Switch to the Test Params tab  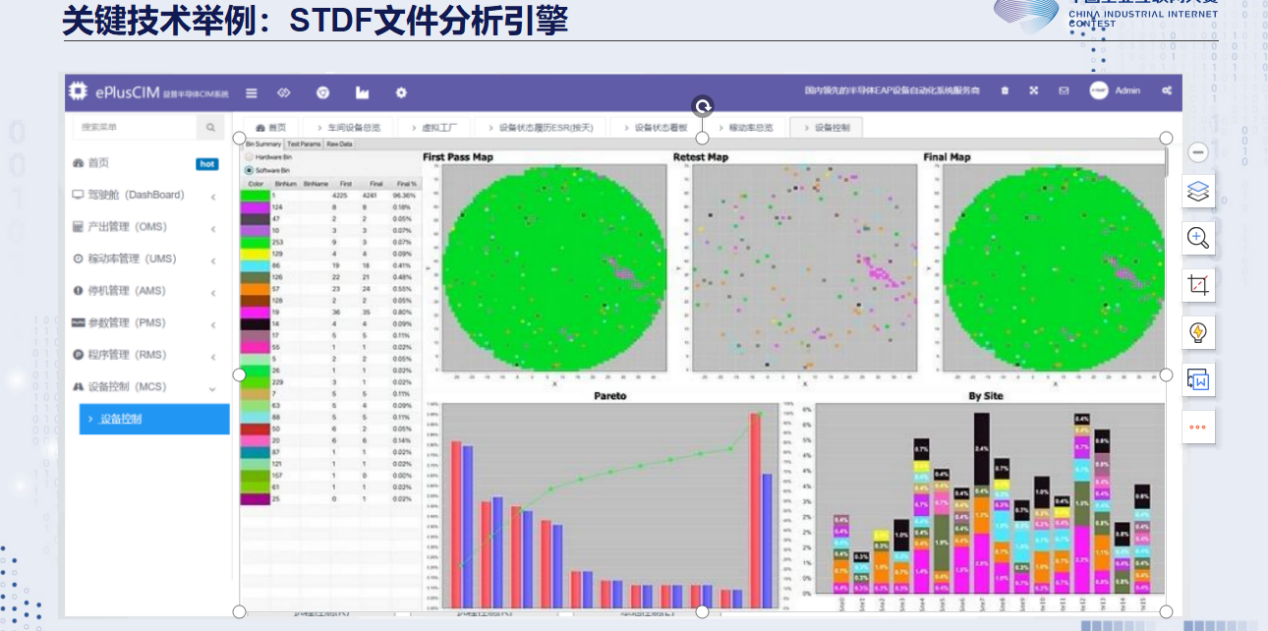point(303,144)
